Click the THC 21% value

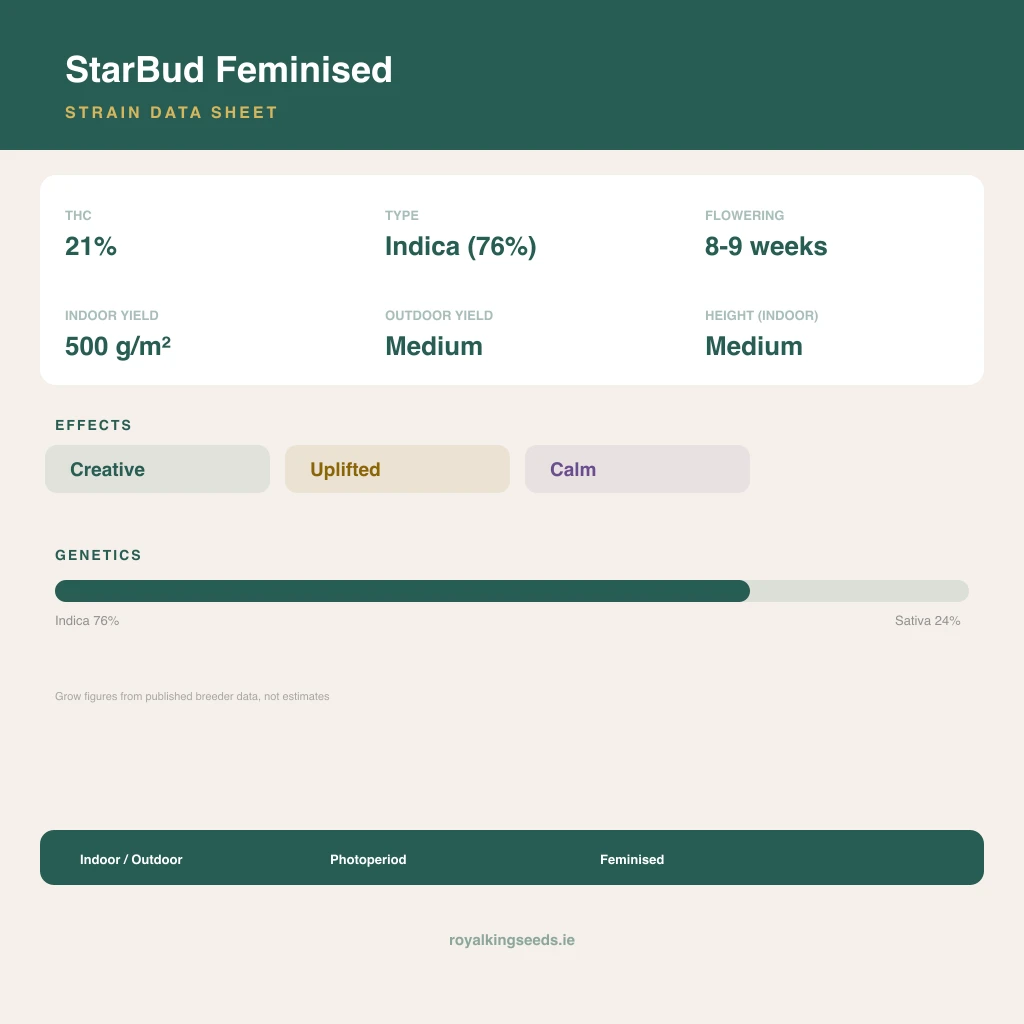pos(91,246)
